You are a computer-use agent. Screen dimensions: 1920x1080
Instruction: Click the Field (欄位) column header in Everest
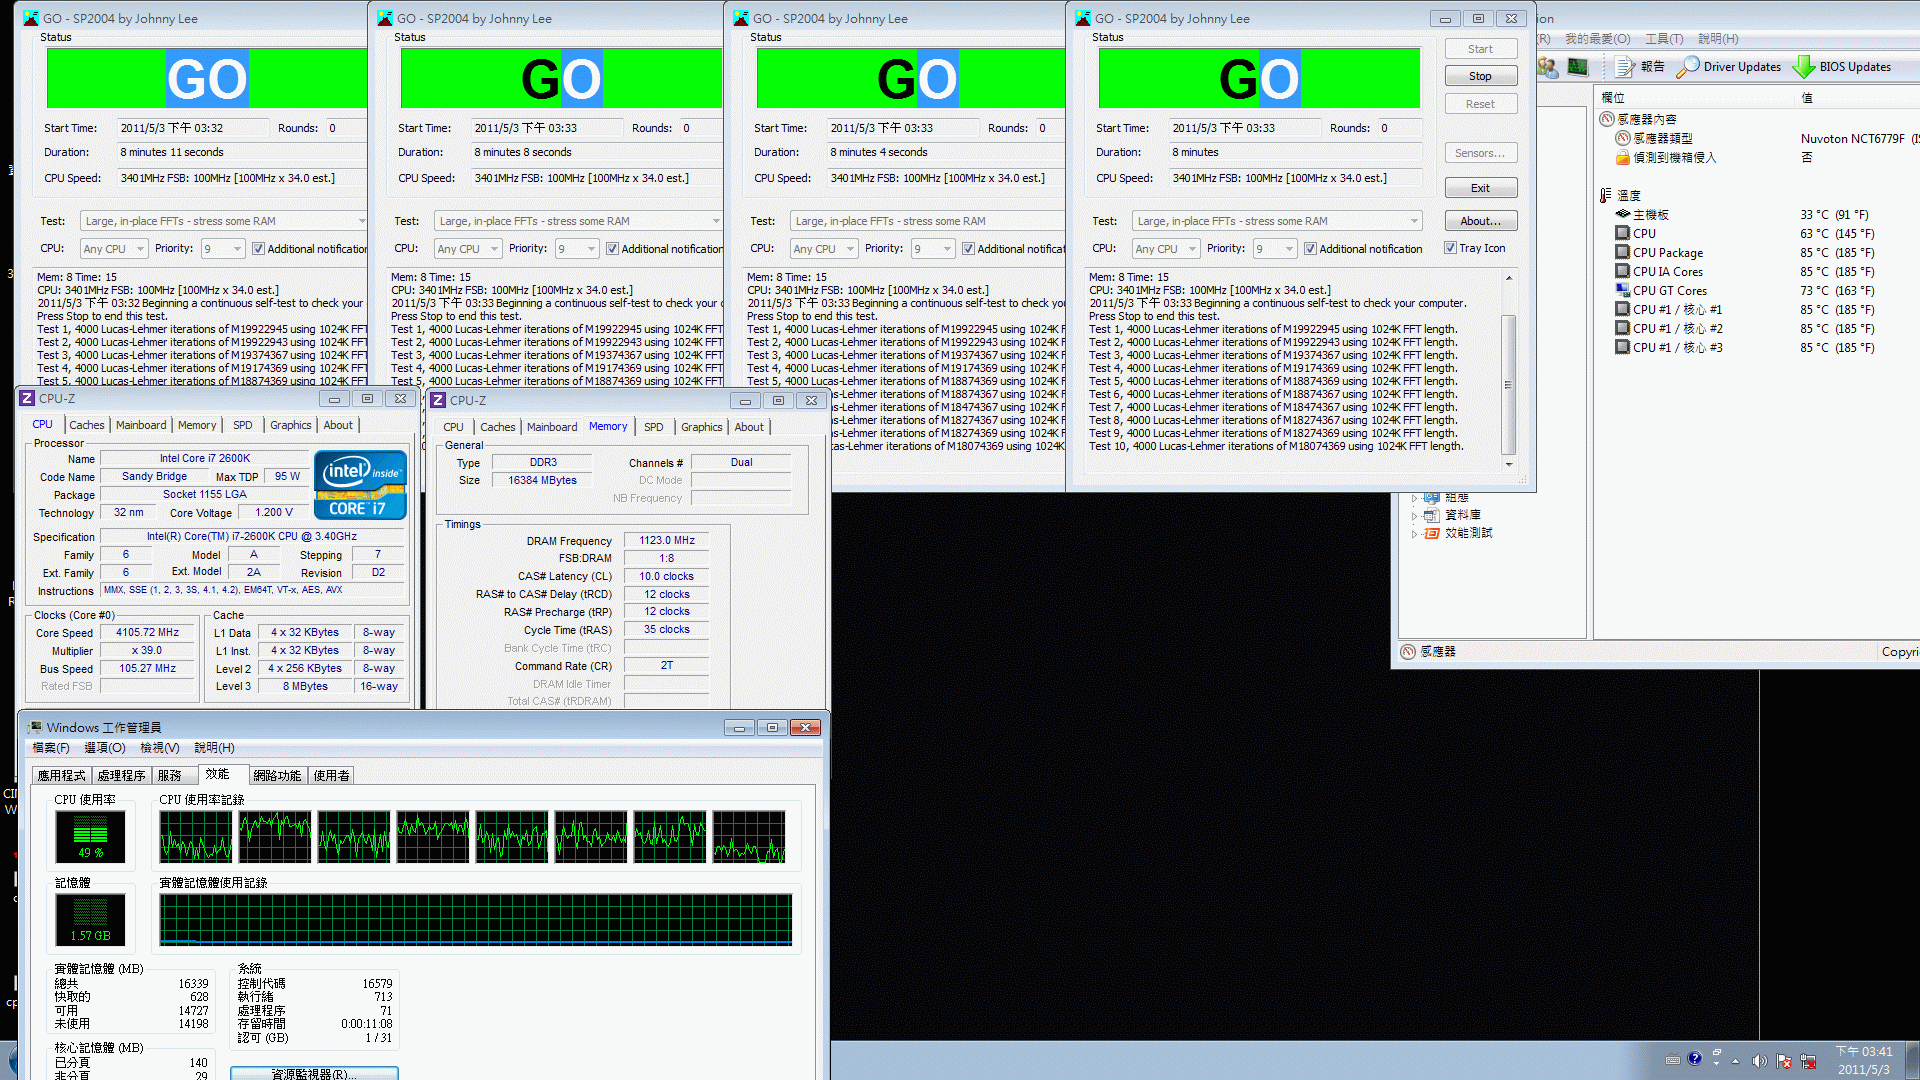pyautogui.click(x=1694, y=98)
